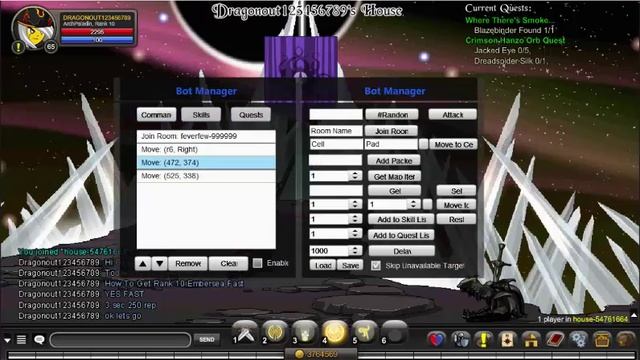Click the Remove button
This screenshot has height=360, width=640.
coord(188,264)
